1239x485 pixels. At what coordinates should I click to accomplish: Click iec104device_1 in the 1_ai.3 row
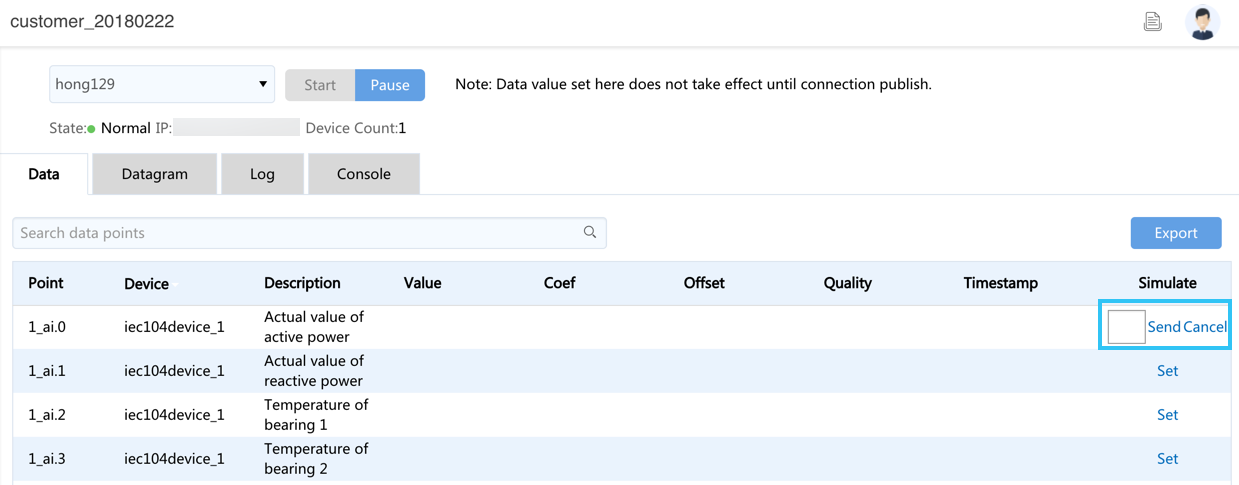click(x=174, y=459)
